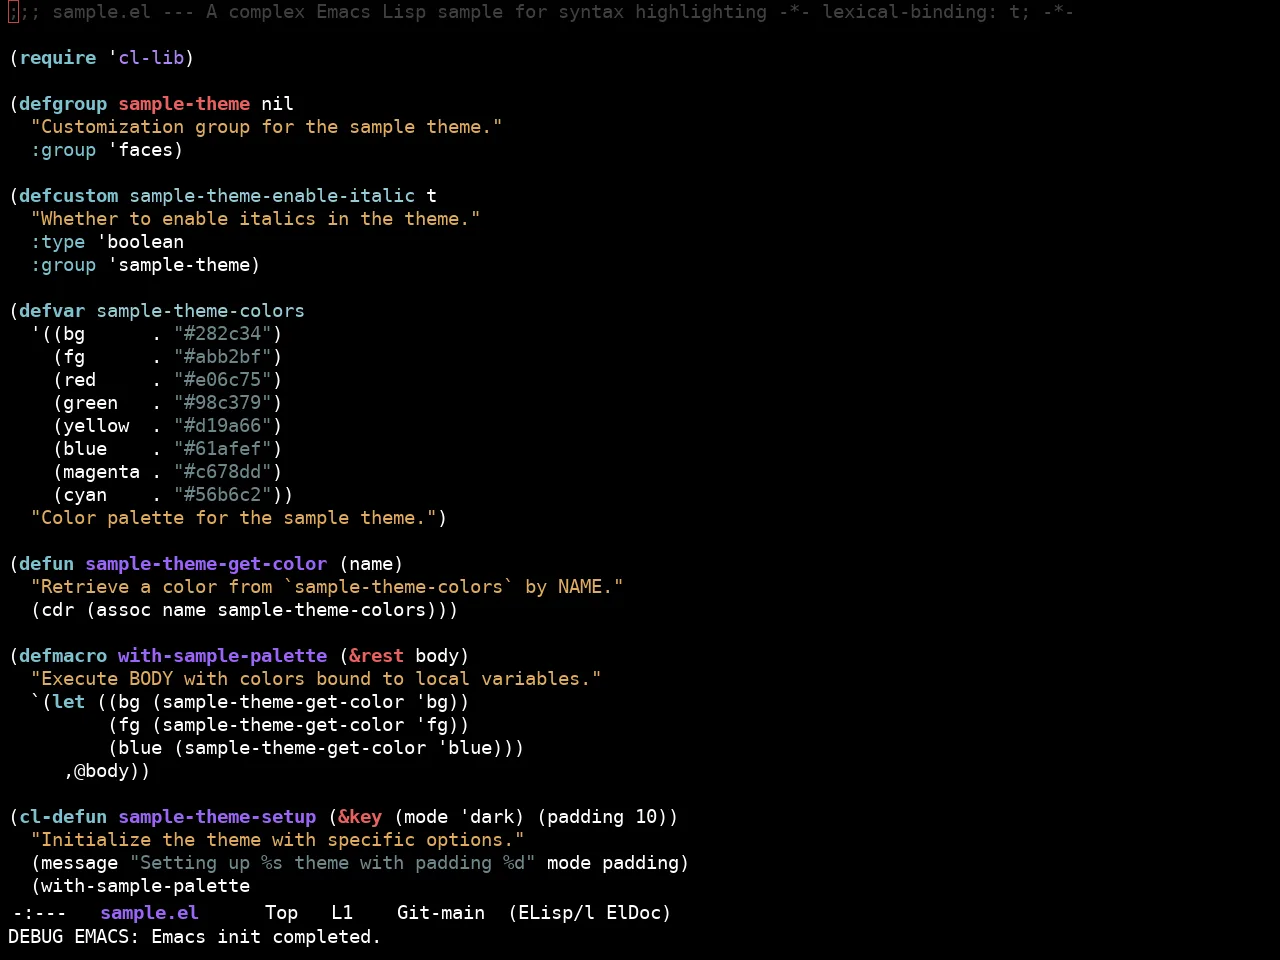Click the 'yellow' key in the palette

(96, 426)
